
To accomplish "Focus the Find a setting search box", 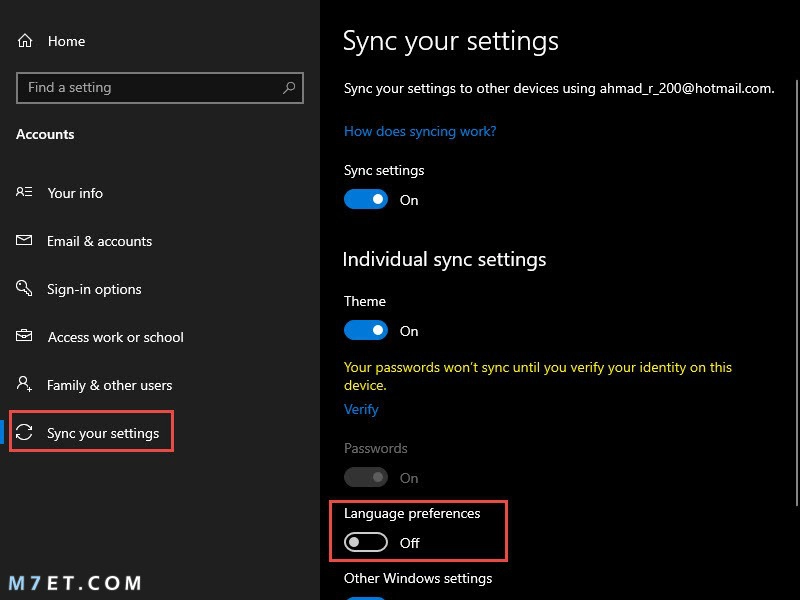I will click(160, 88).
